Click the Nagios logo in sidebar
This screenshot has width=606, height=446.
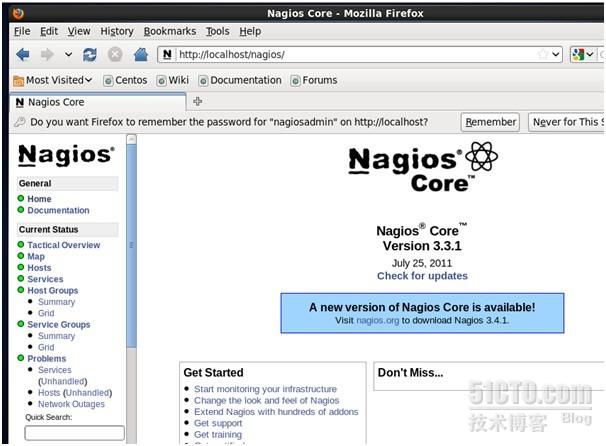66,155
